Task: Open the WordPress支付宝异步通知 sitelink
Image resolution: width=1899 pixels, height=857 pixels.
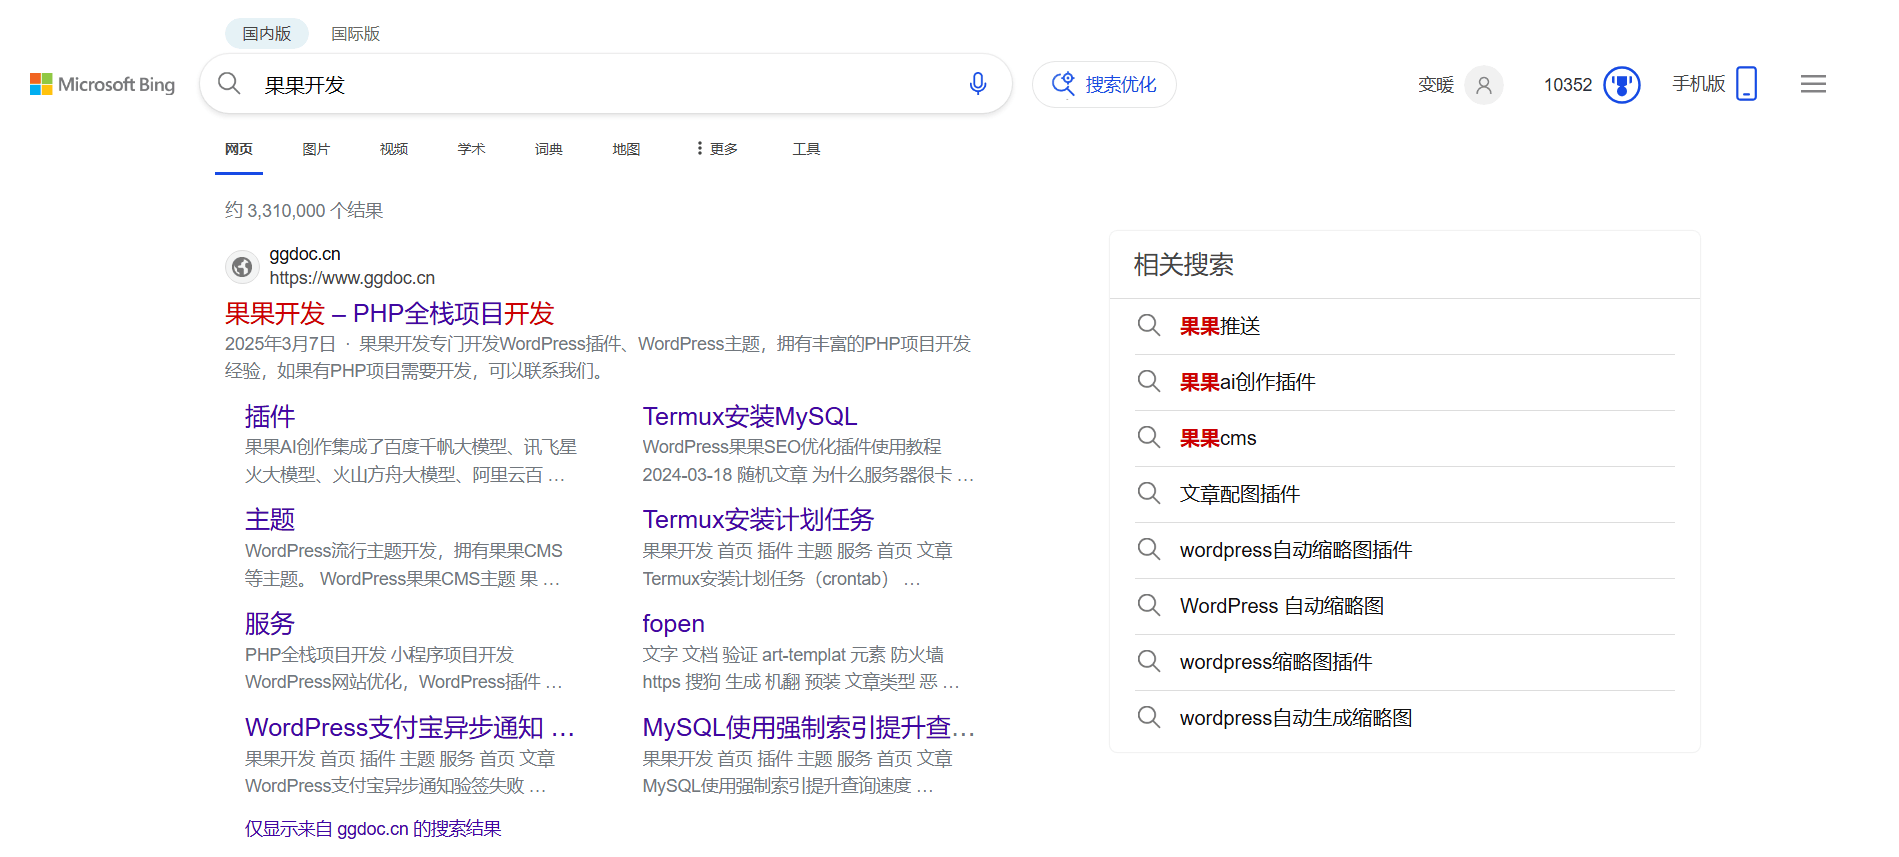Action: pyautogui.click(x=410, y=727)
